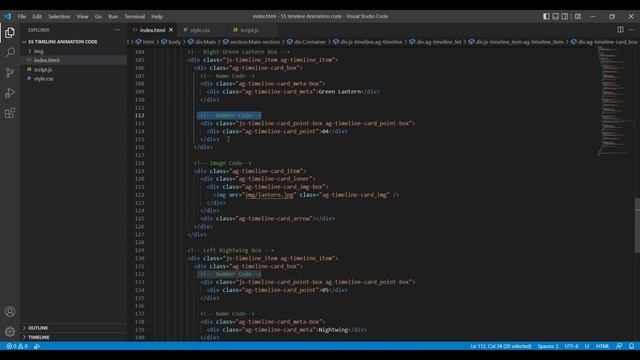Click the Green Lantern text on line 109

340,91
